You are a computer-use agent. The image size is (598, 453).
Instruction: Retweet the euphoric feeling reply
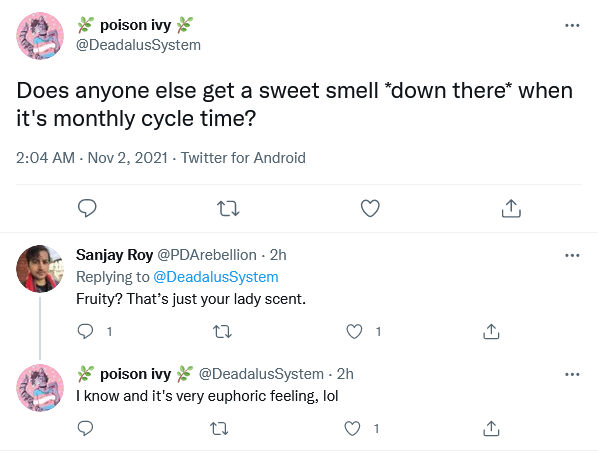[220, 429]
